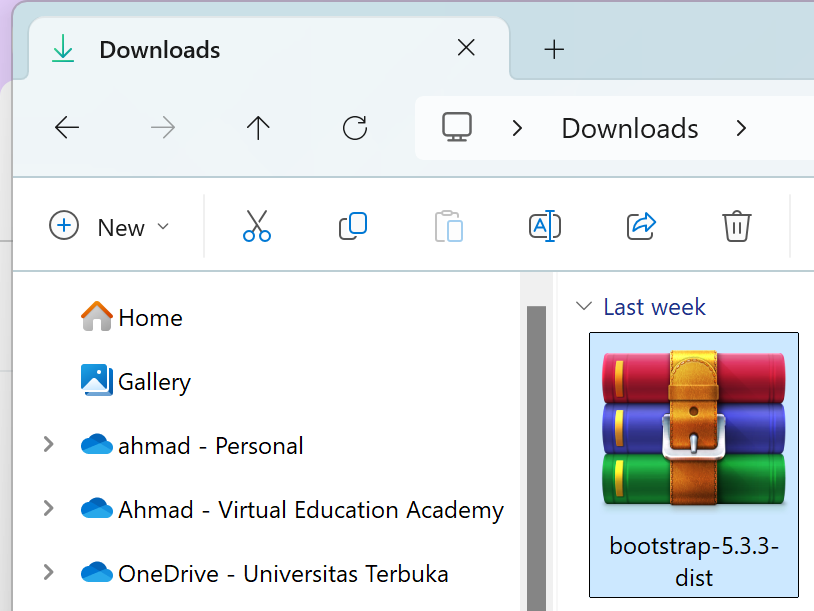Screen dimensions: 814x611
Task: Click cloud icon beside Universitas Terbuka
Action: tap(97, 572)
